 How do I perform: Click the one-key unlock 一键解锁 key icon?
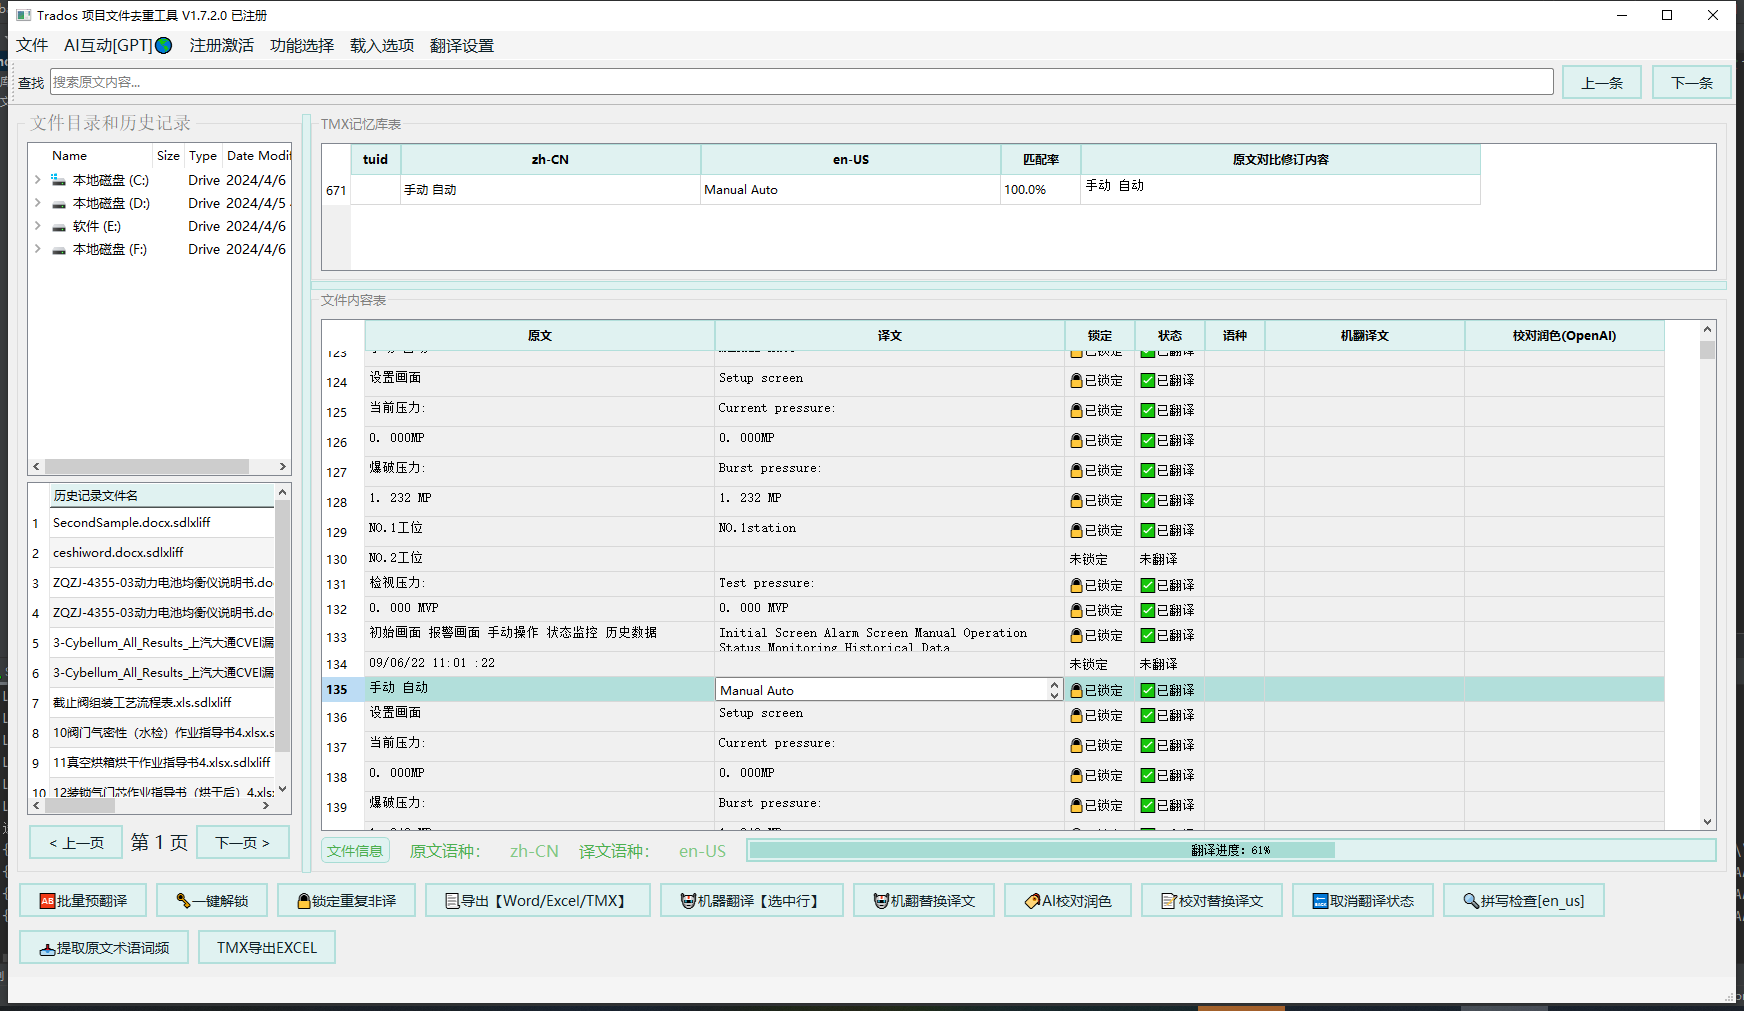[x=183, y=901]
